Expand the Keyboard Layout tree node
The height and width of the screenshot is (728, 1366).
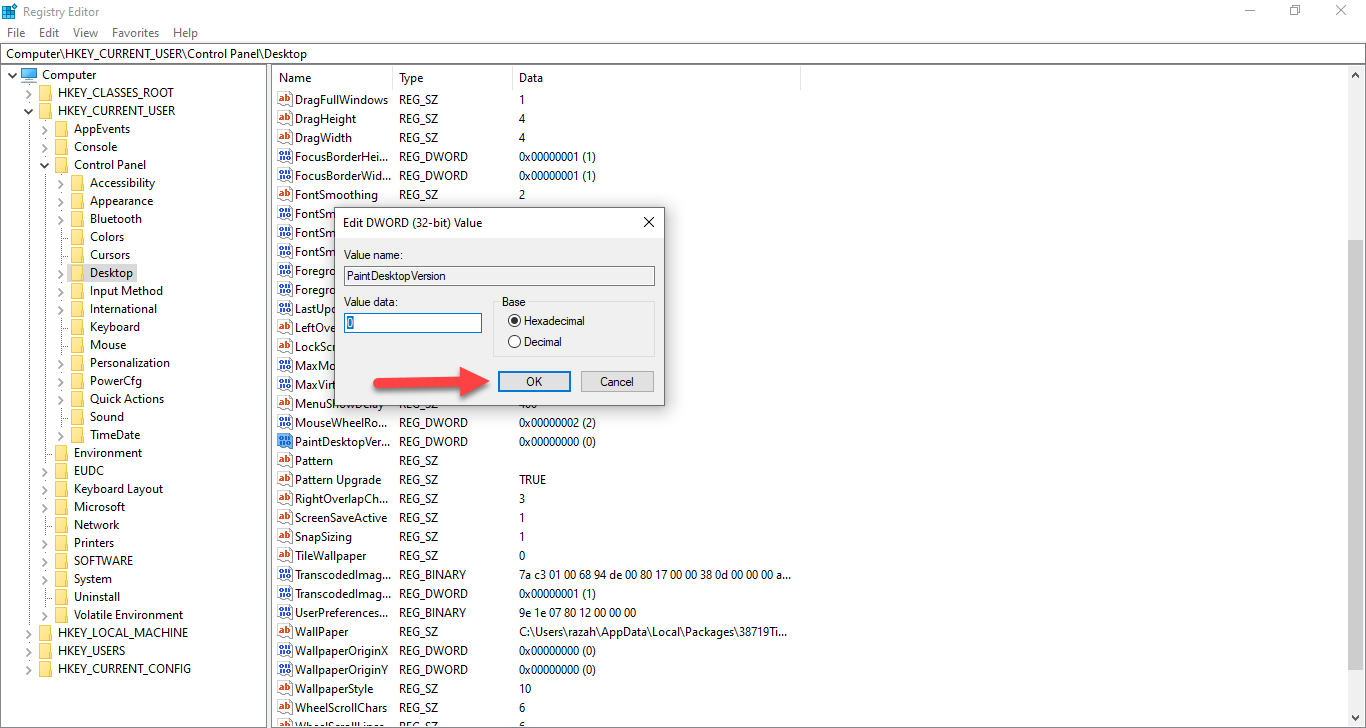coord(45,489)
